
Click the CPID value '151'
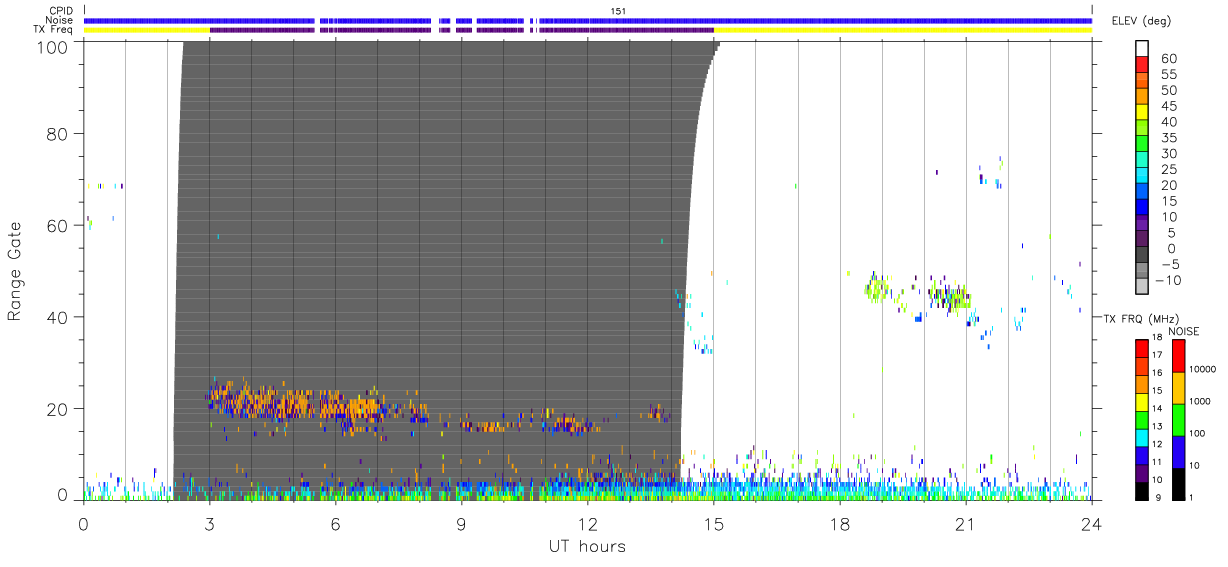pos(618,11)
